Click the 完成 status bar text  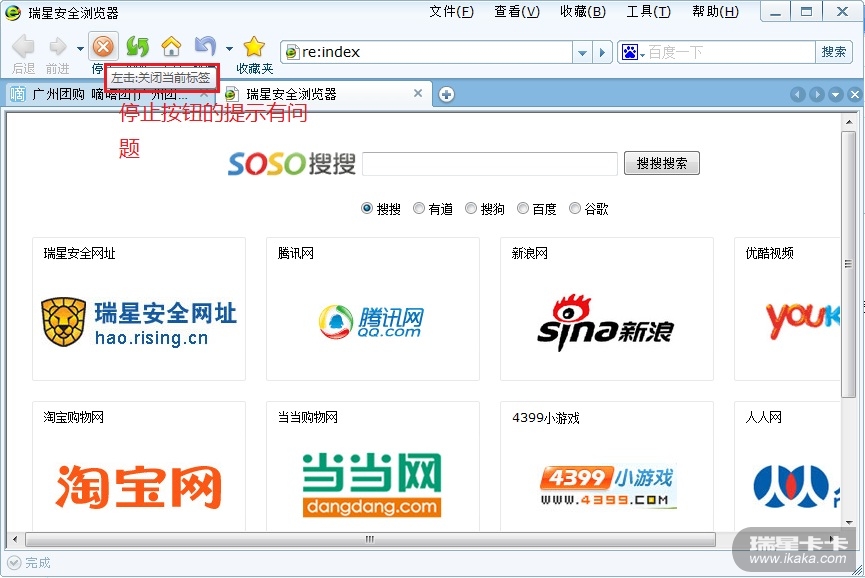click(38, 563)
